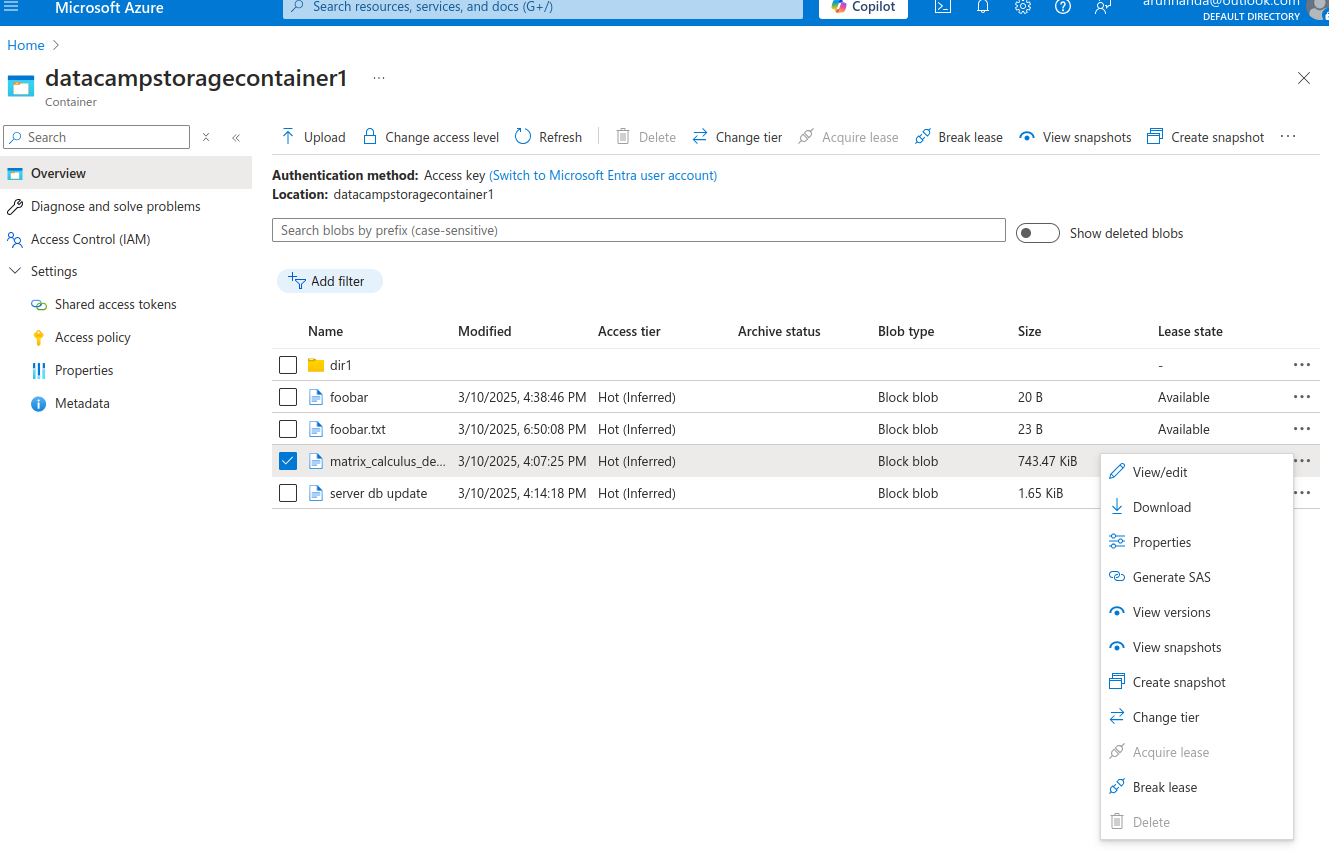The height and width of the screenshot is (854, 1329).
Task: Choose Generate SAS from context menu
Action: [1197, 577]
